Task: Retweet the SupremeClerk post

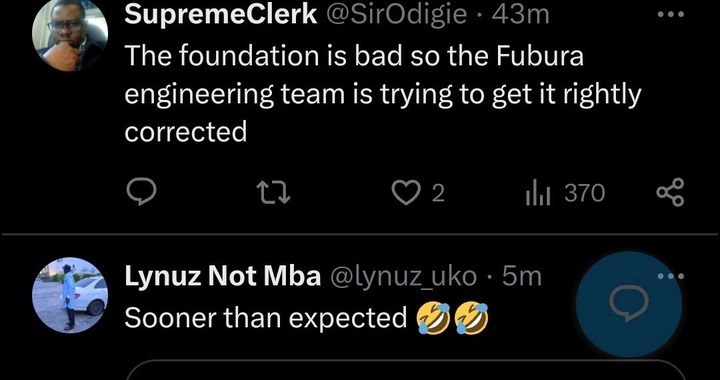Action: (x=275, y=193)
